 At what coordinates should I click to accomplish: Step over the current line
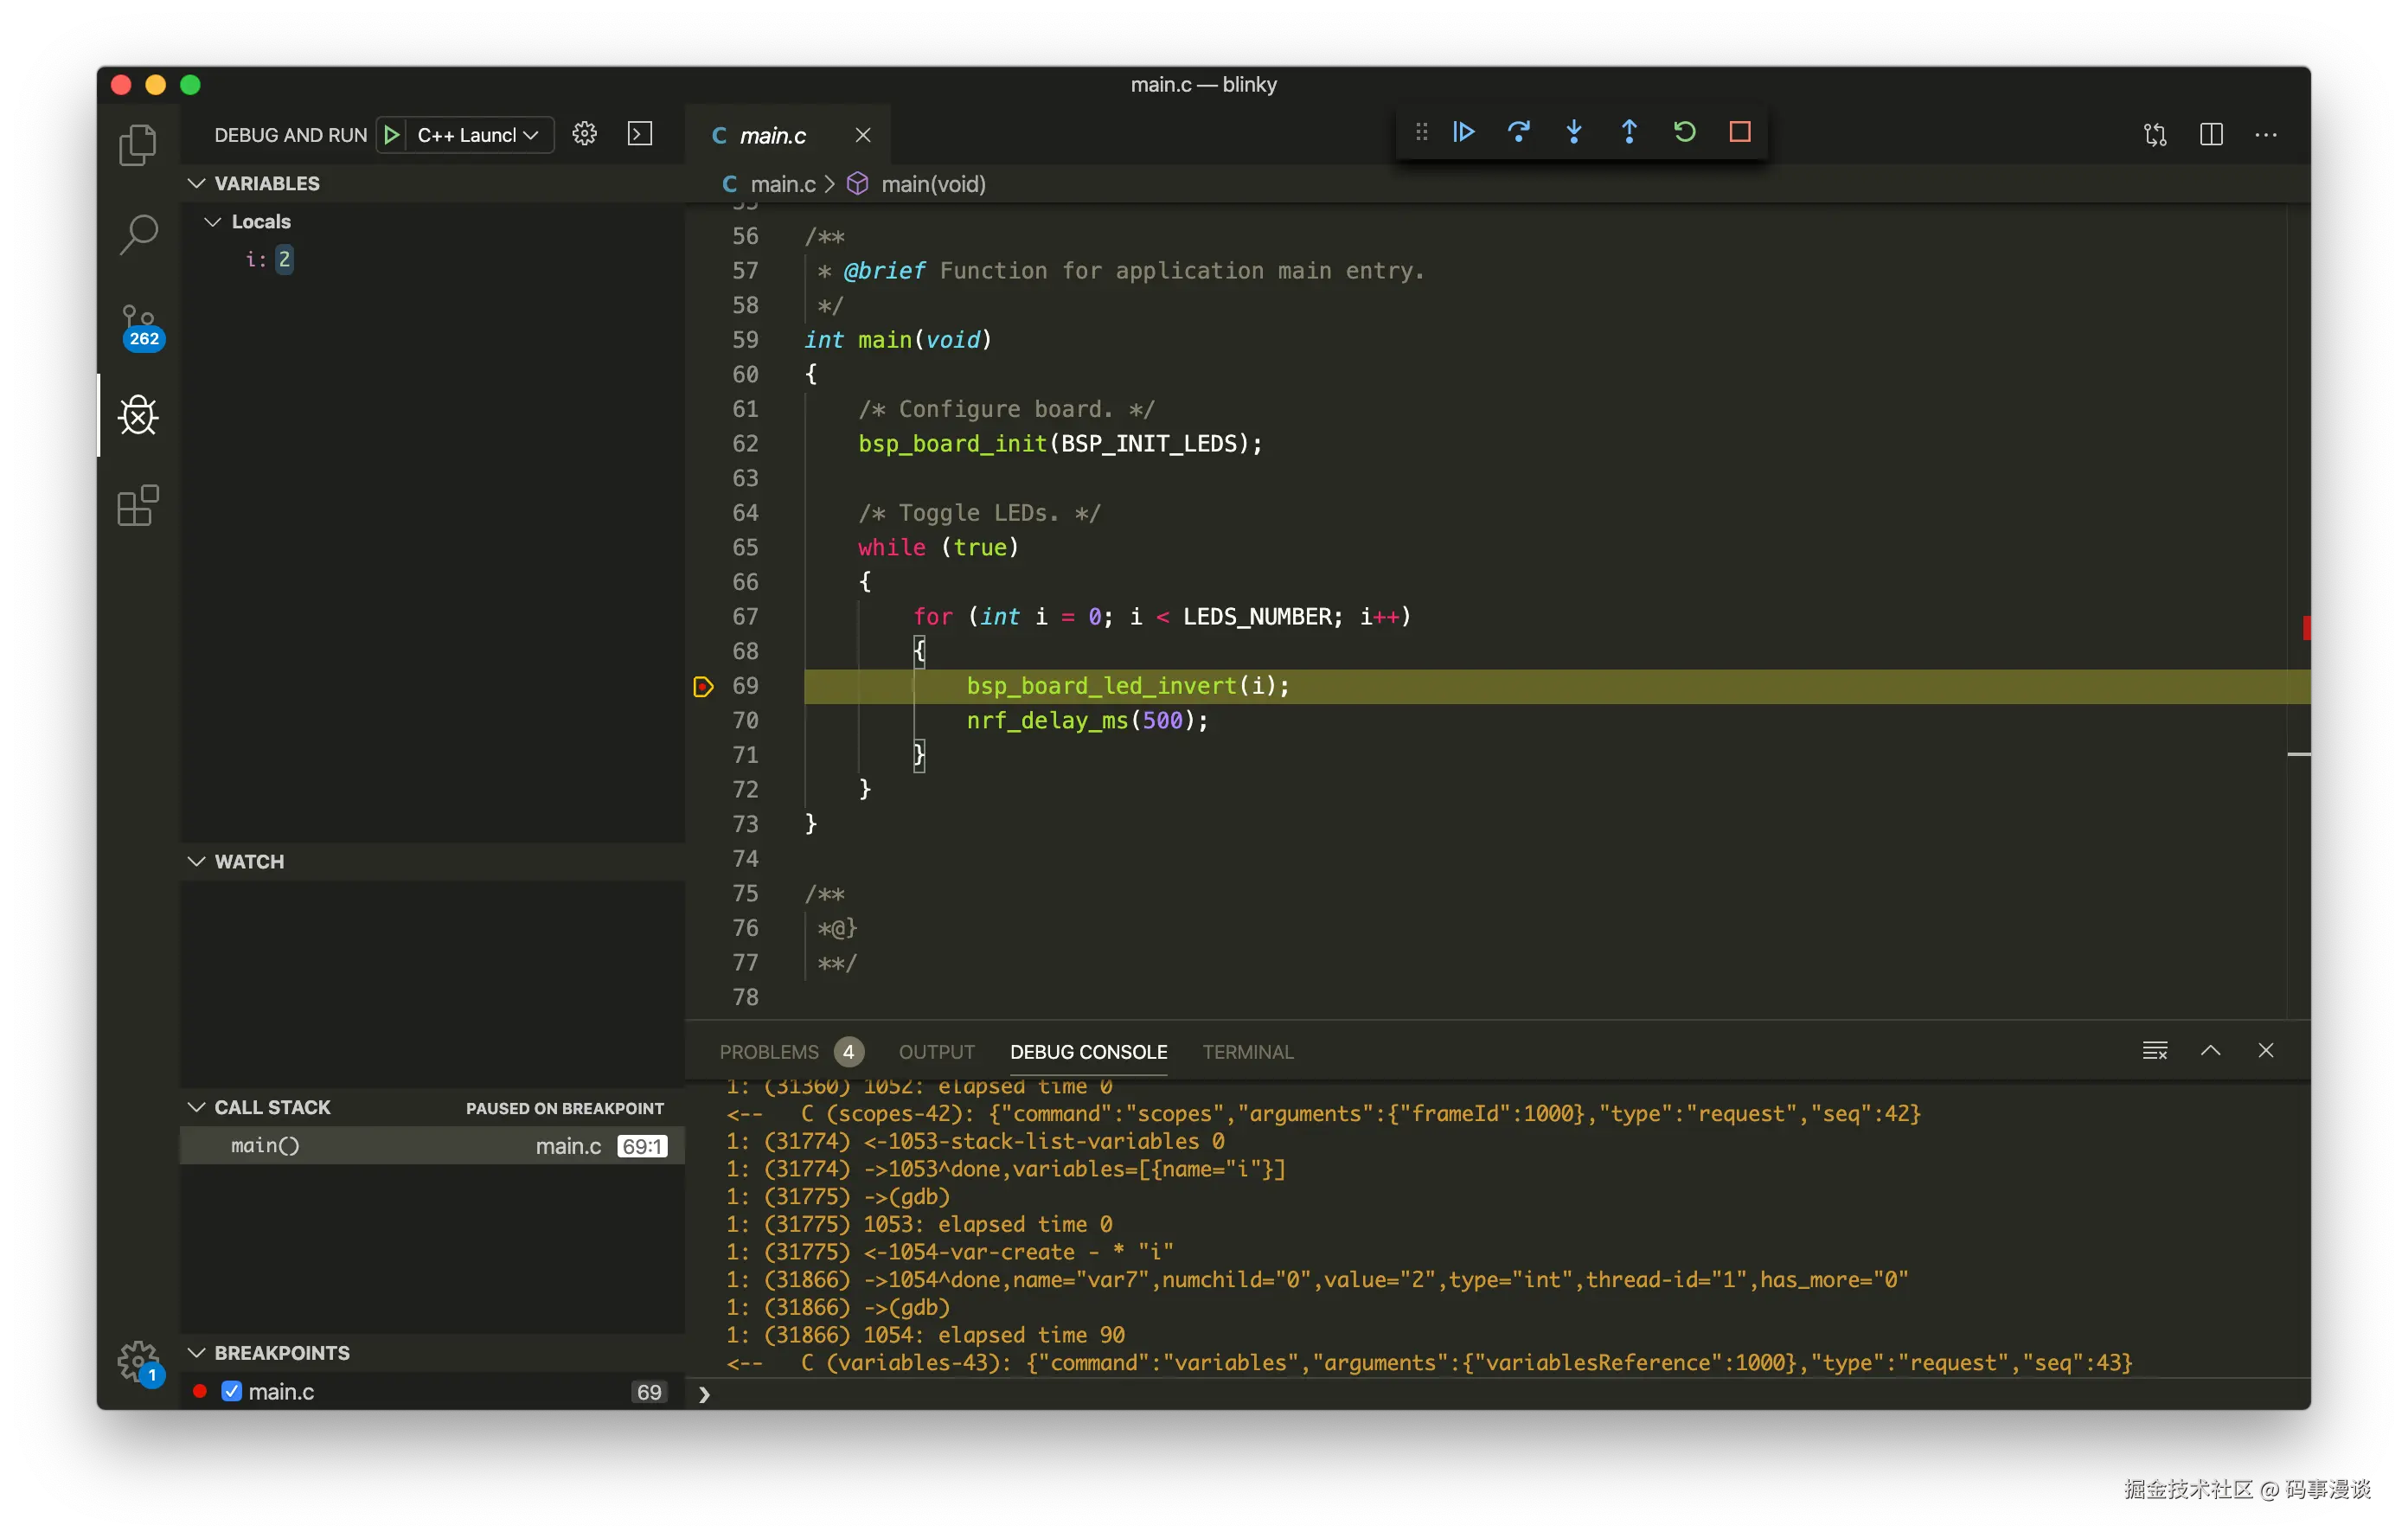point(1518,131)
